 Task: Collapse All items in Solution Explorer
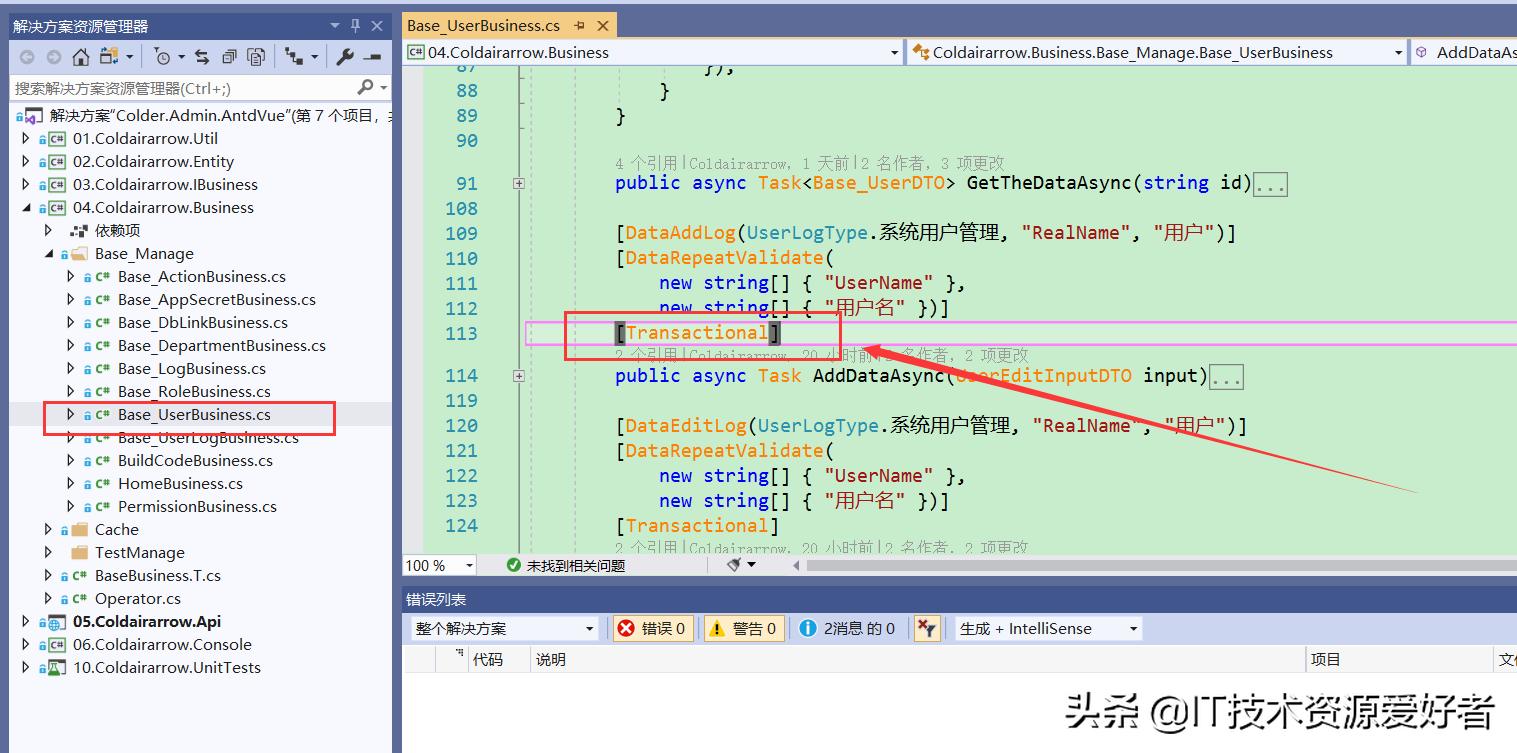tap(230, 56)
